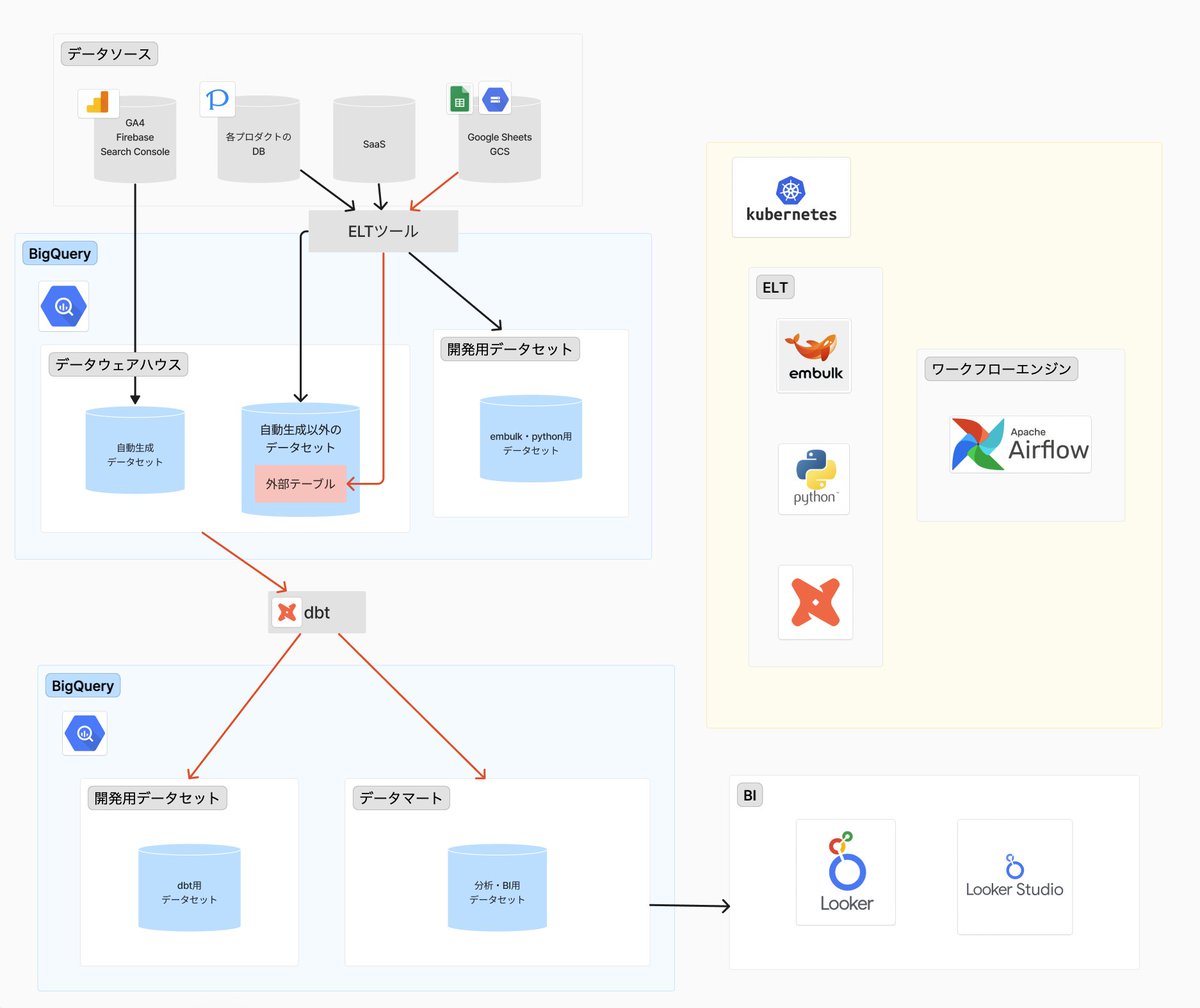Viewport: 1200px width, 1008px height.
Task: Select 開発用データセット label above dbt用 cylinder
Action: coord(158,798)
